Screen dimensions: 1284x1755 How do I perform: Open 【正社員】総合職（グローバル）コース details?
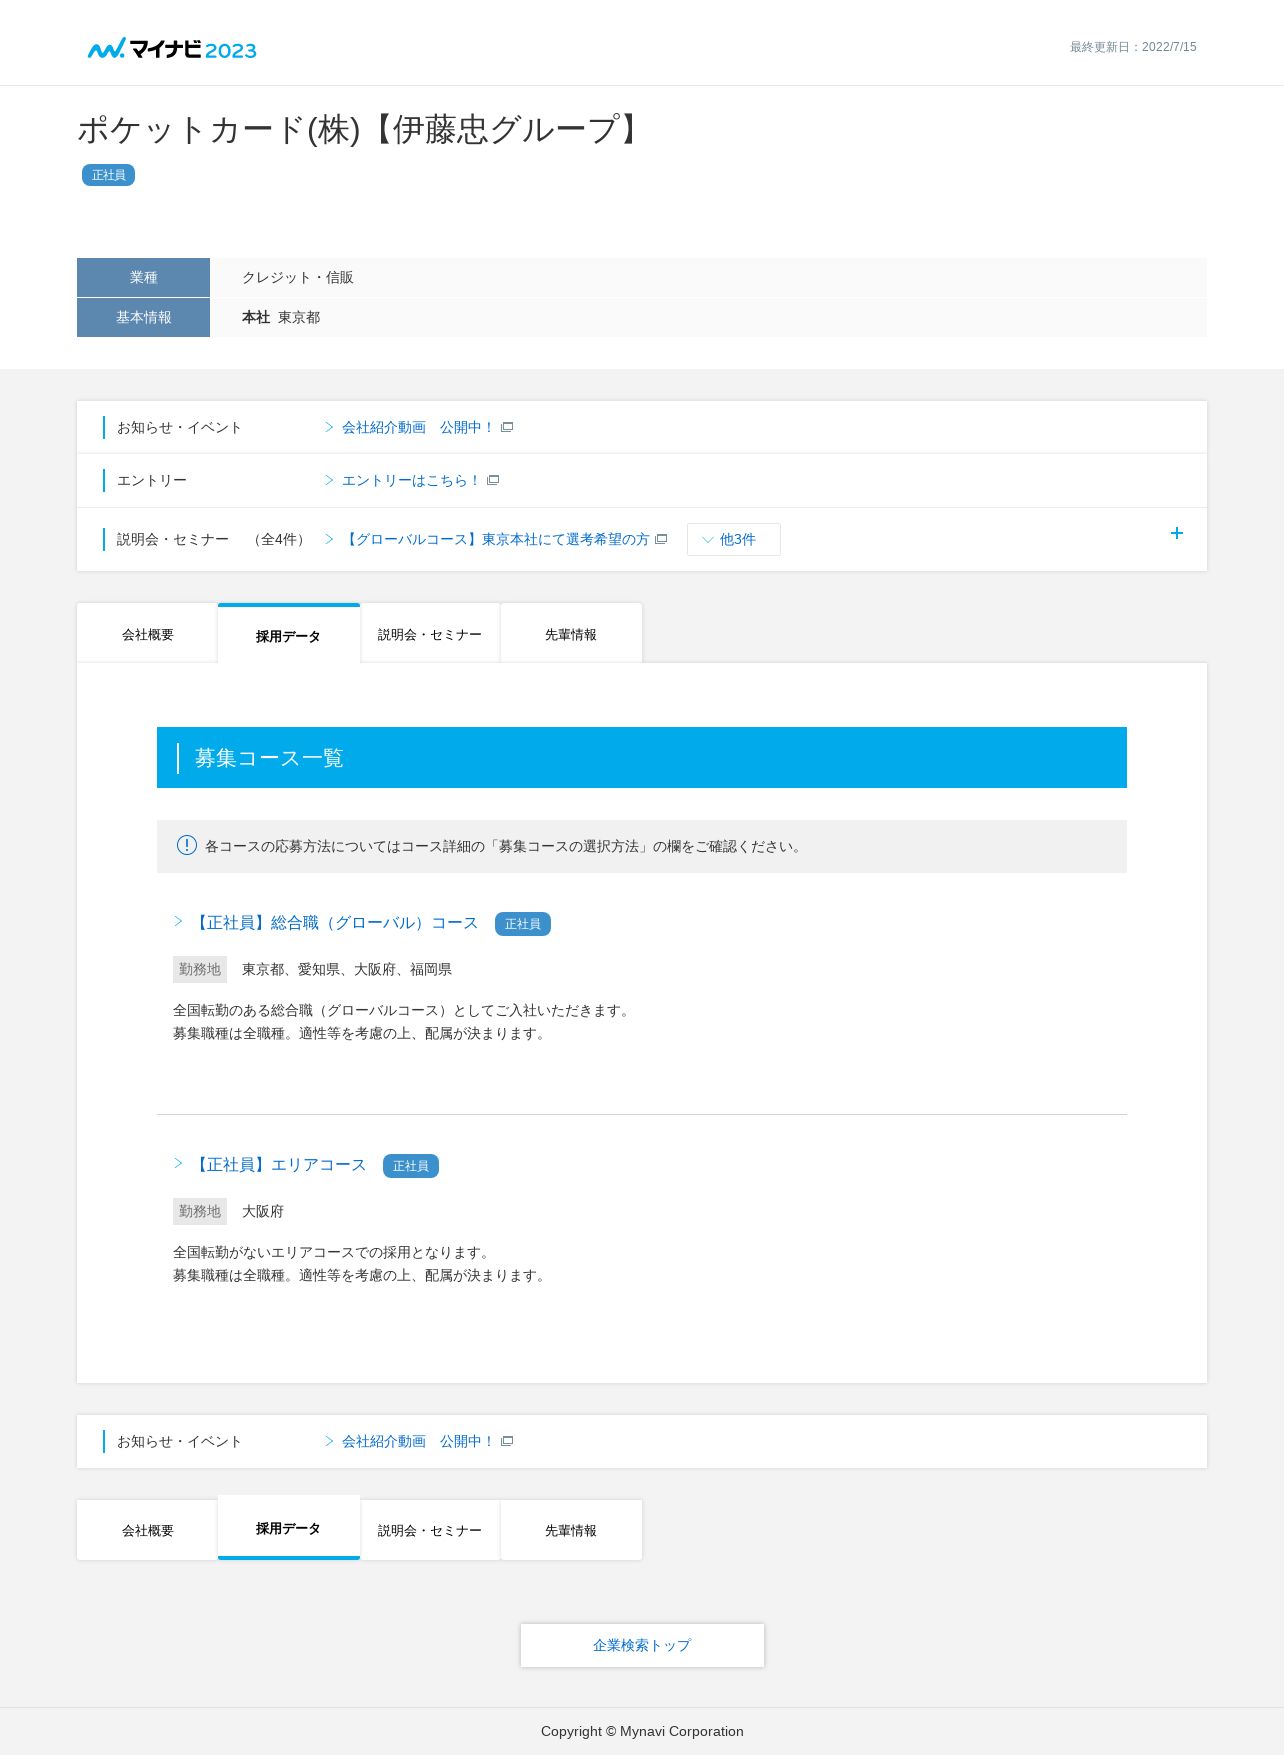click(x=335, y=922)
